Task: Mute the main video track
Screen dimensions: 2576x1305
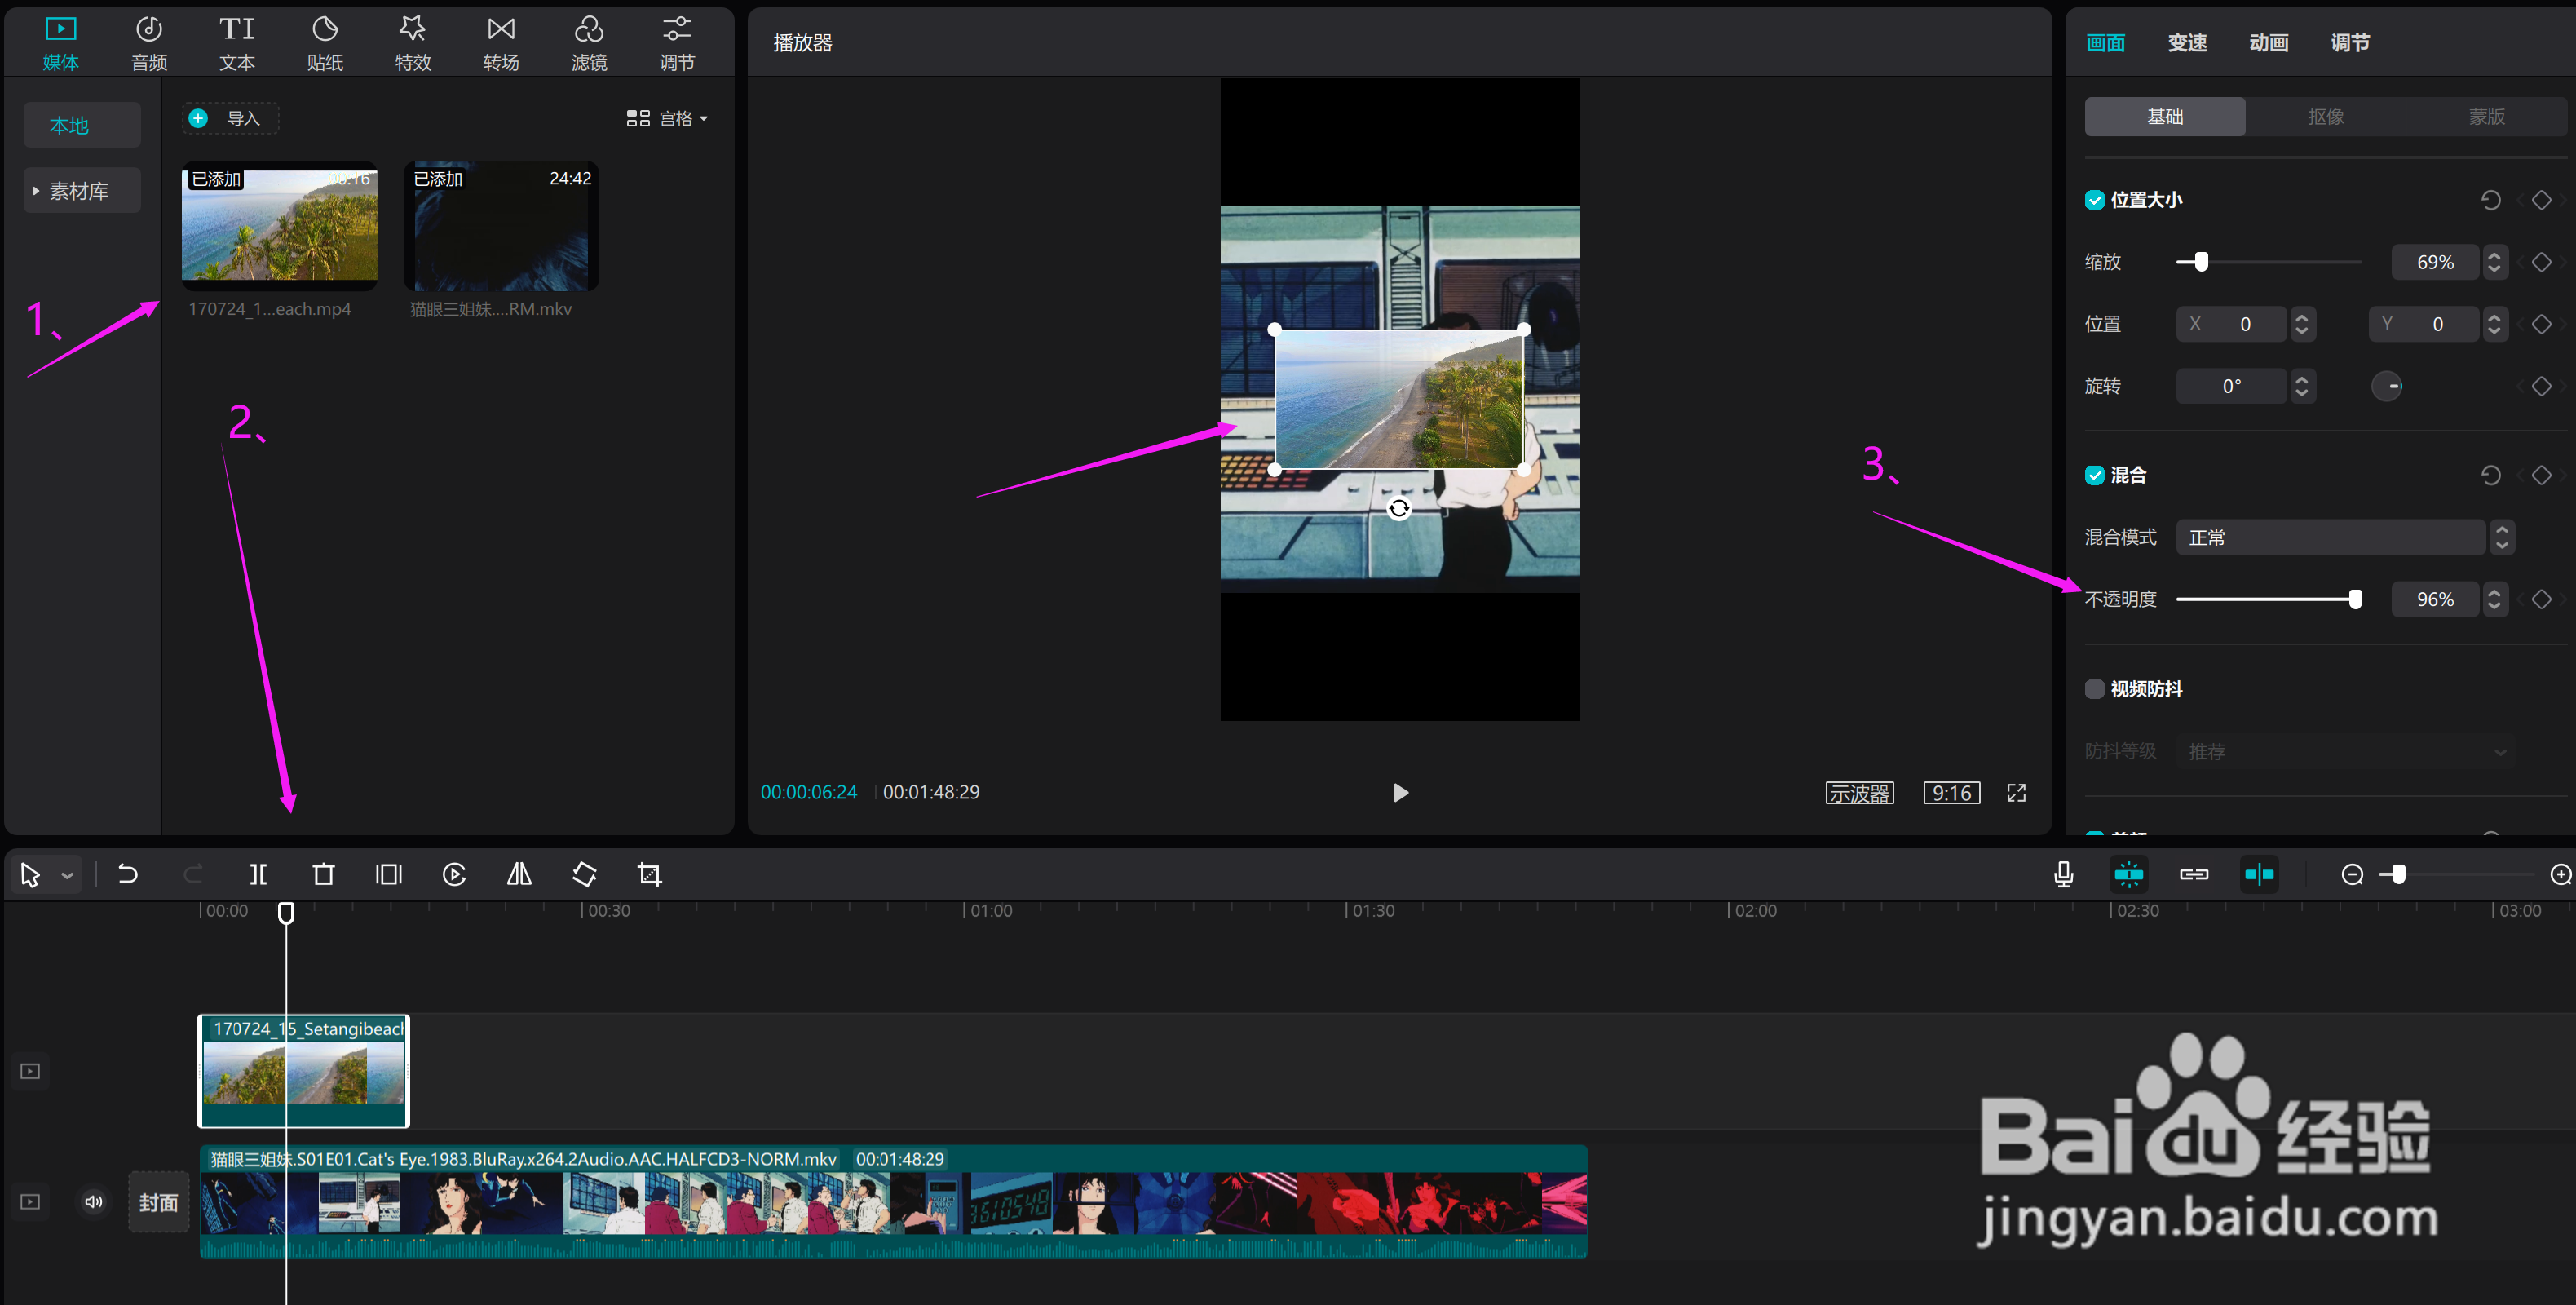Action: pyautogui.click(x=94, y=1201)
